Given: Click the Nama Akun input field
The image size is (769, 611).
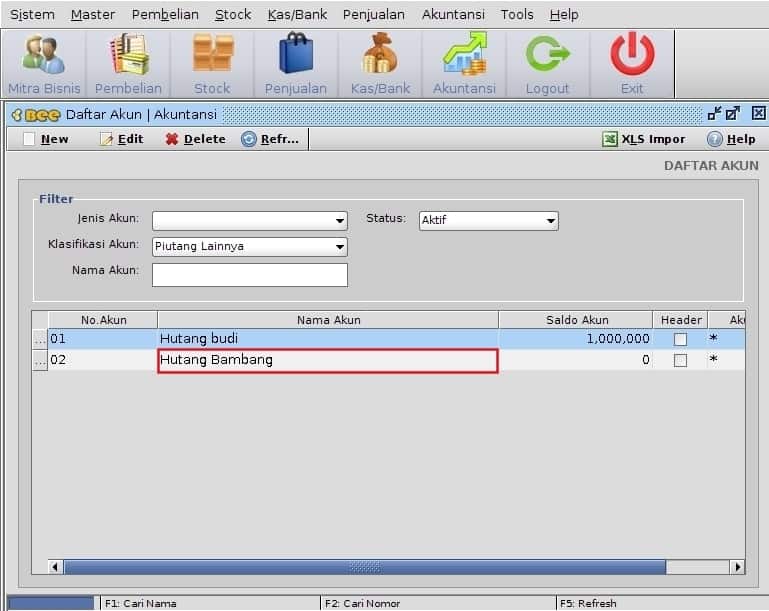Looking at the screenshot, I should [250, 275].
